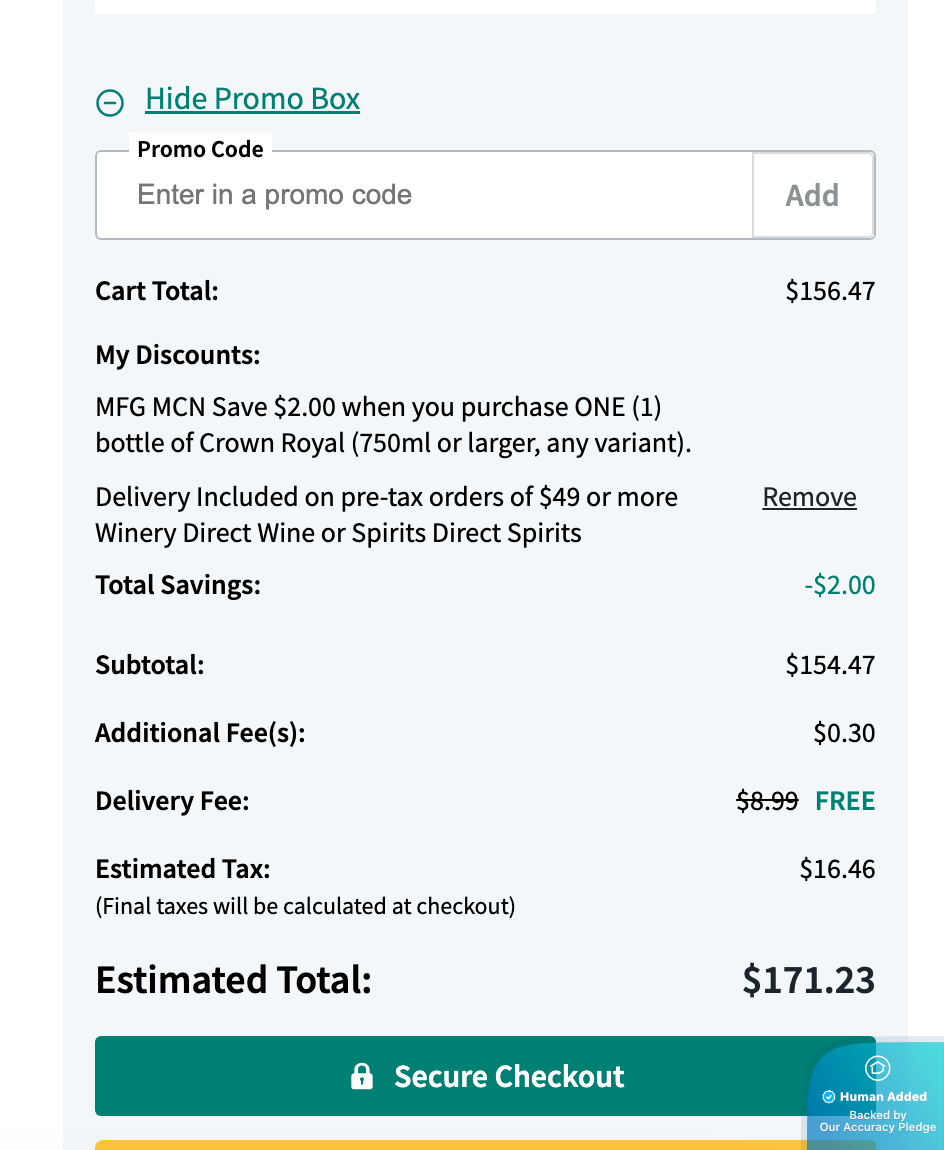Viewport: 944px width, 1150px height.
Task: Click the Crown Royal discount description
Action: click(x=393, y=425)
